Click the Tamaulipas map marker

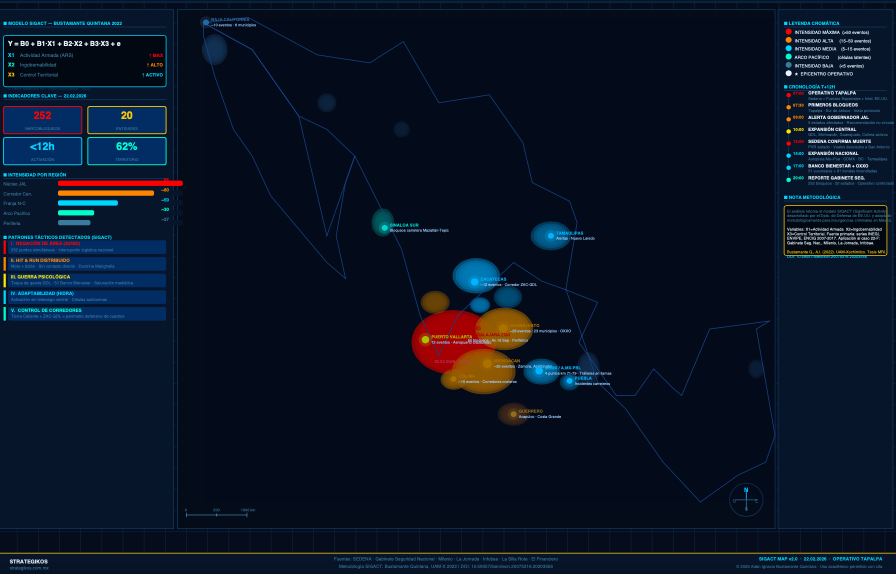point(551,236)
